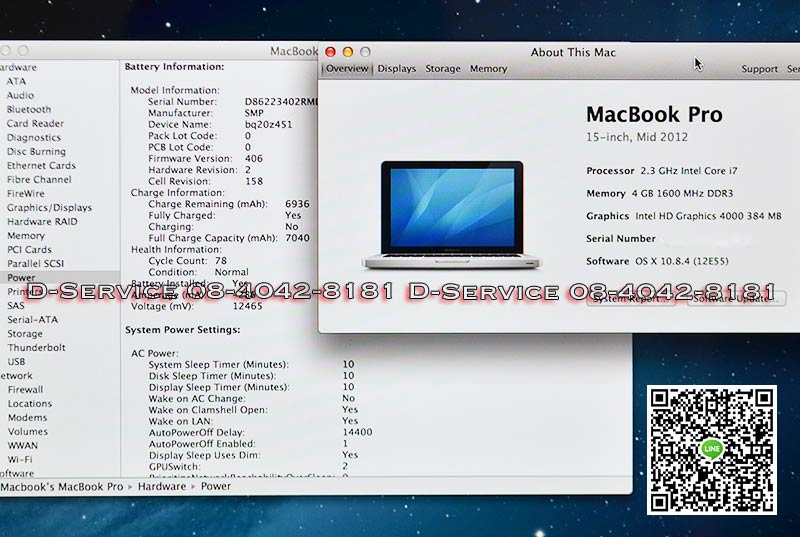
Task: Select Storage in the System Information sidebar
Action: click(x=25, y=334)
